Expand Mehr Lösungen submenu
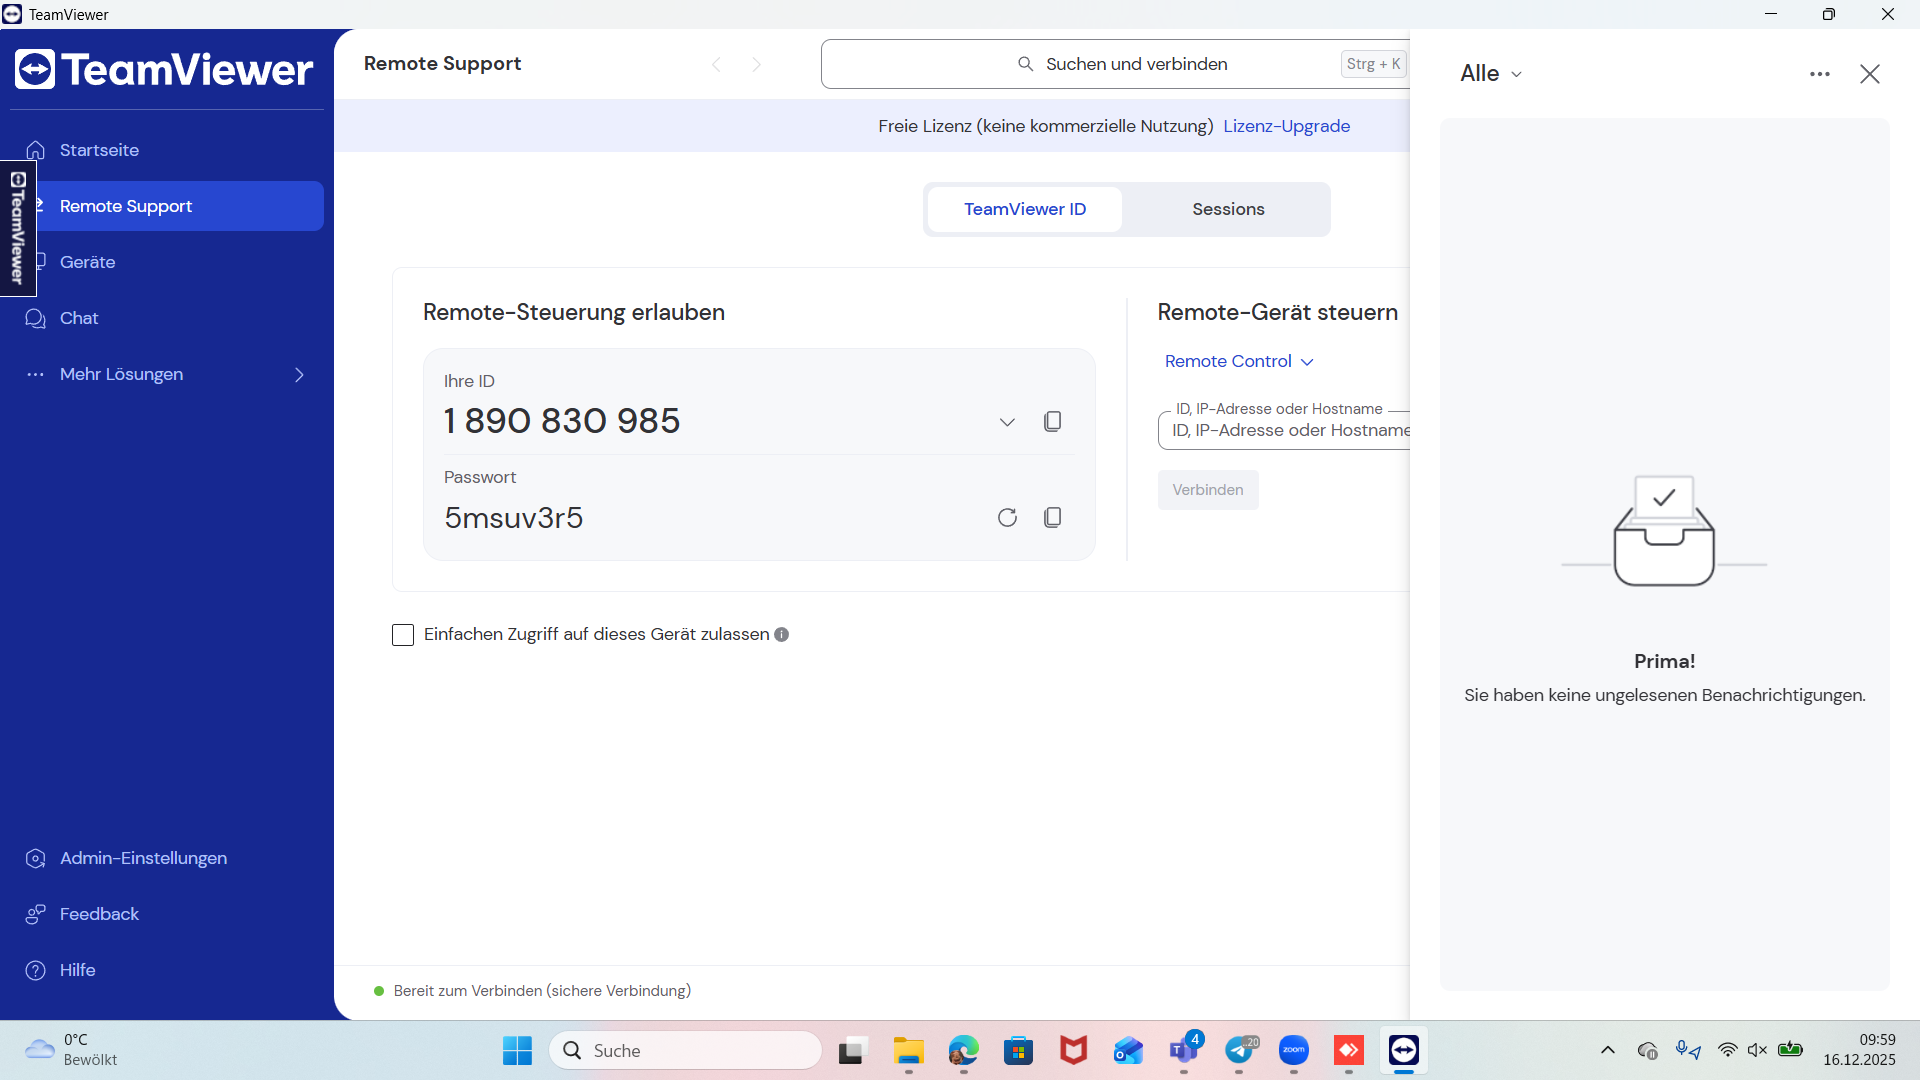1920x1080 pixels. (x=299, y=374)
